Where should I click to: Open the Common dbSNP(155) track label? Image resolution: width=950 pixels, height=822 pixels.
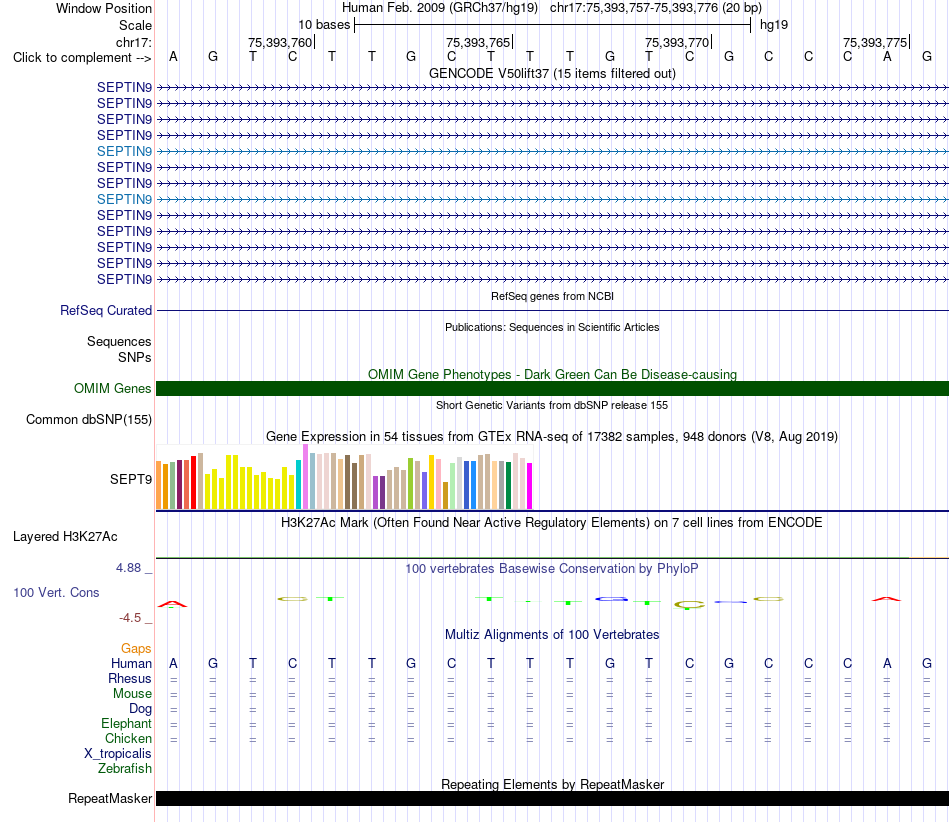click(x=89, y=419)
